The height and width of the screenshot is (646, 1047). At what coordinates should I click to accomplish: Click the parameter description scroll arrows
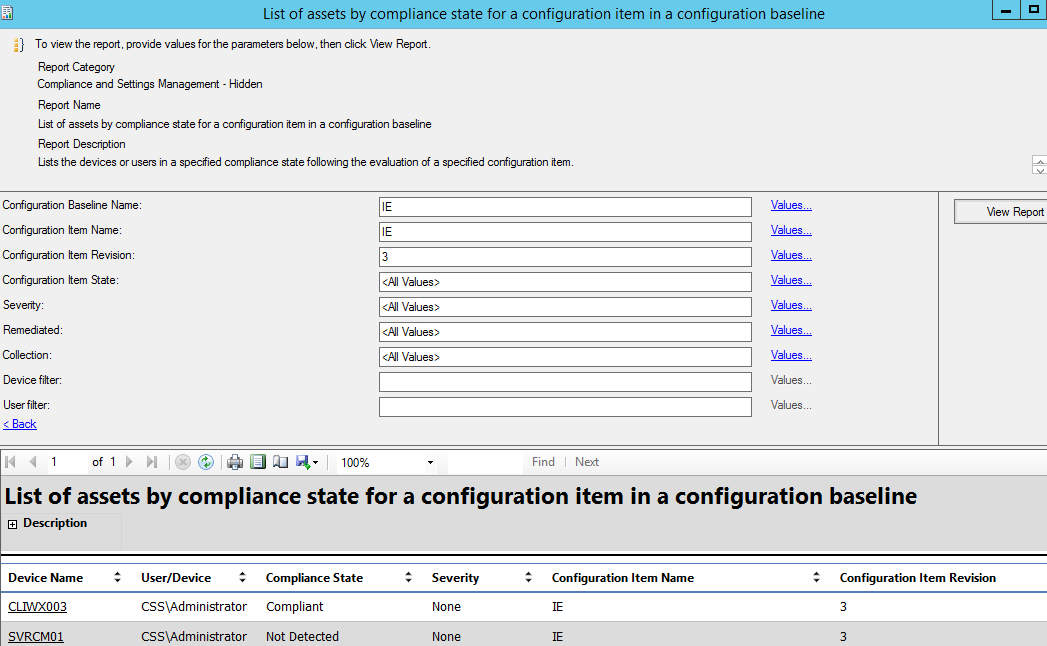(1040, 165)
